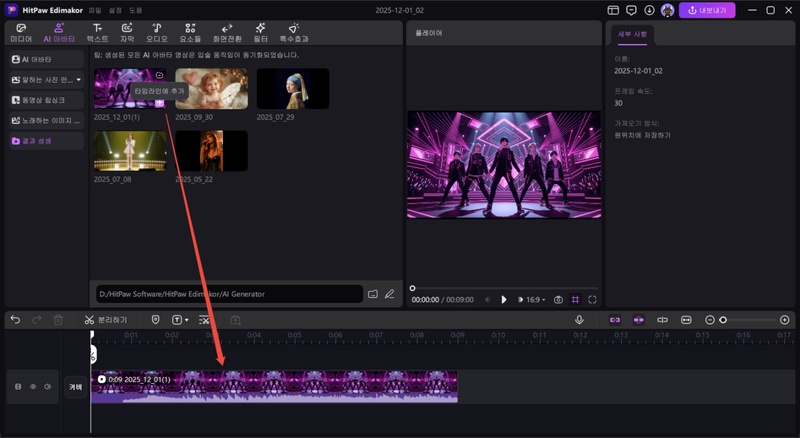Open the folder icon beside the output path
The image size is (800, 438).
click(373, 294)
